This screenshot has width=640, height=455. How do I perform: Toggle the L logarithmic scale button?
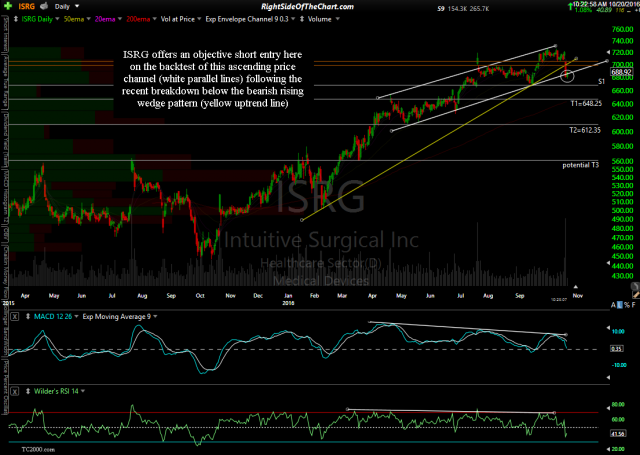(x=620, y=305)
